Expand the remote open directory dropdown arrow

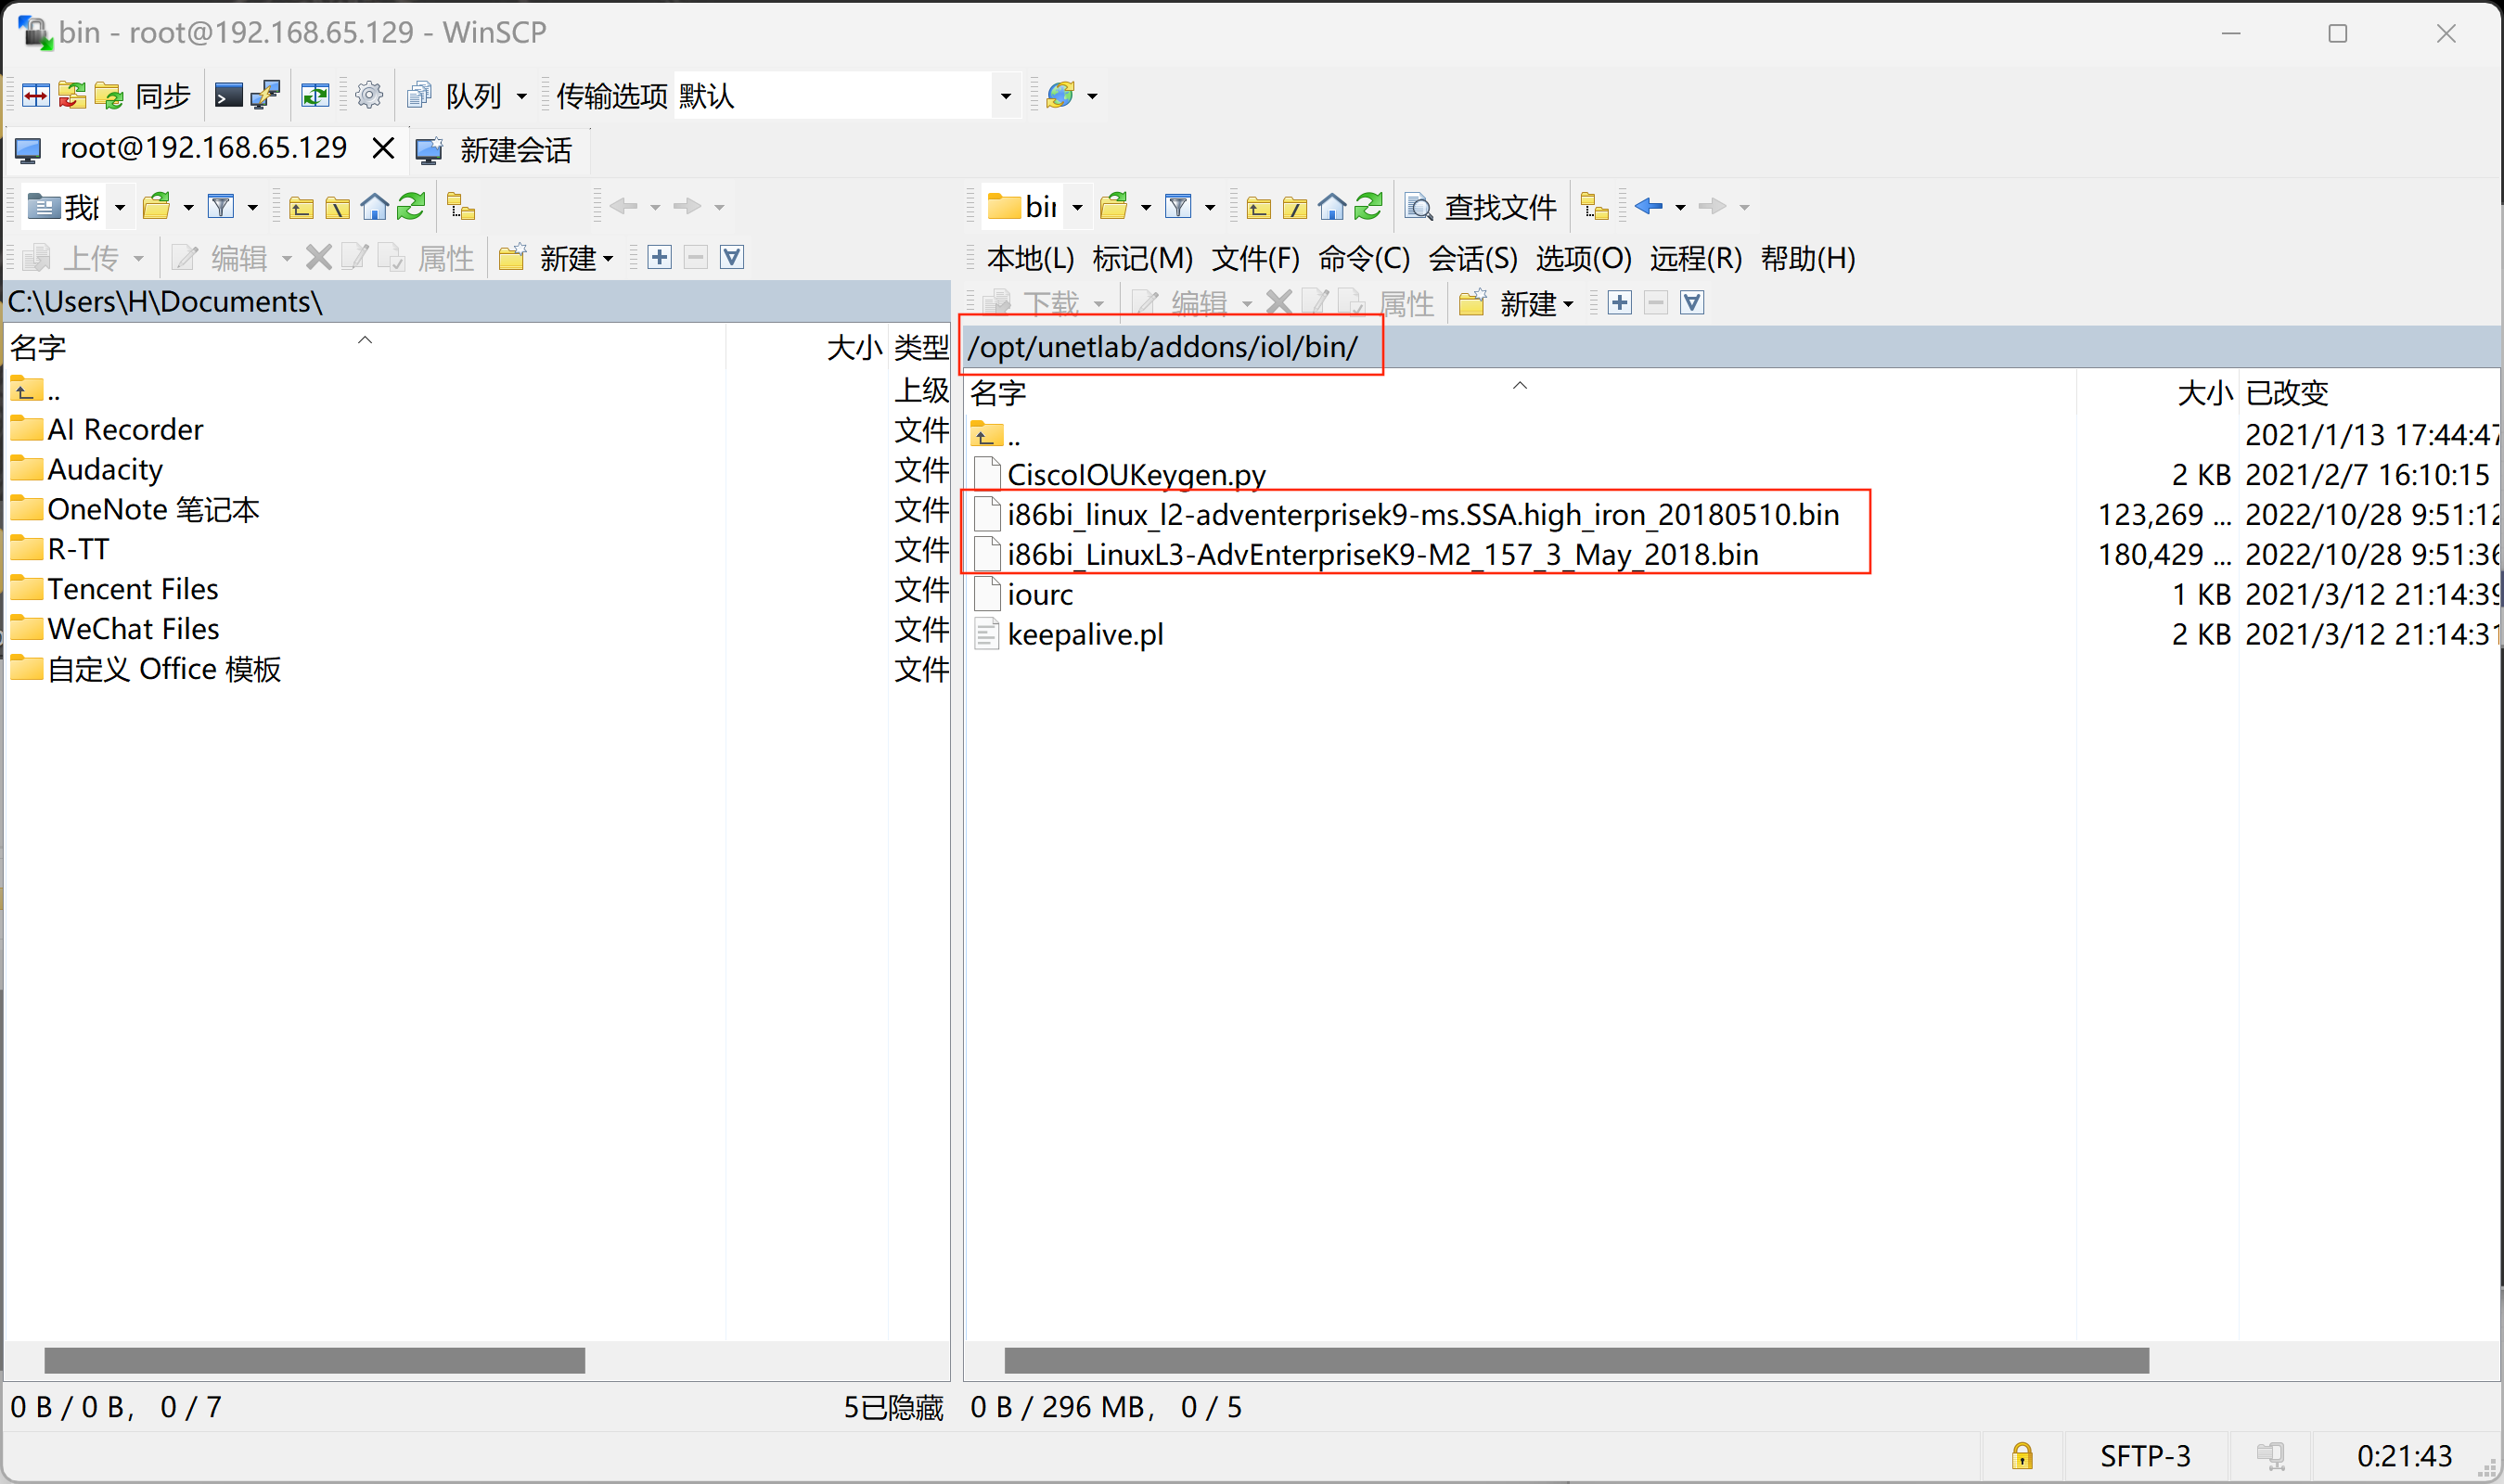click(1146, 208)
